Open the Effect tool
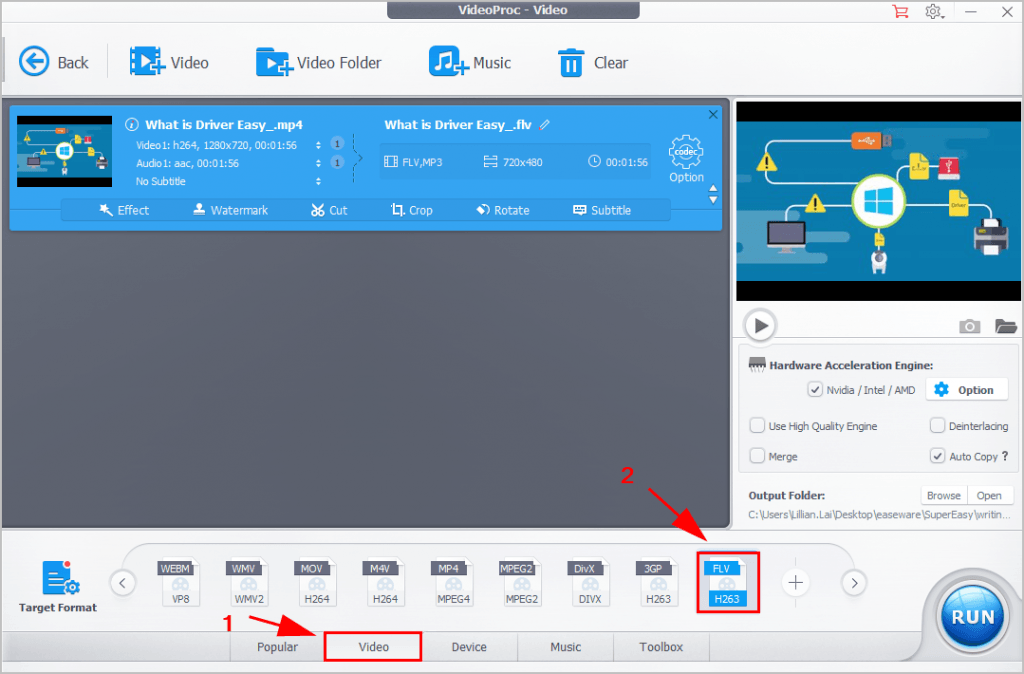This screenshot has height=674, width=1024. point(124,210)
